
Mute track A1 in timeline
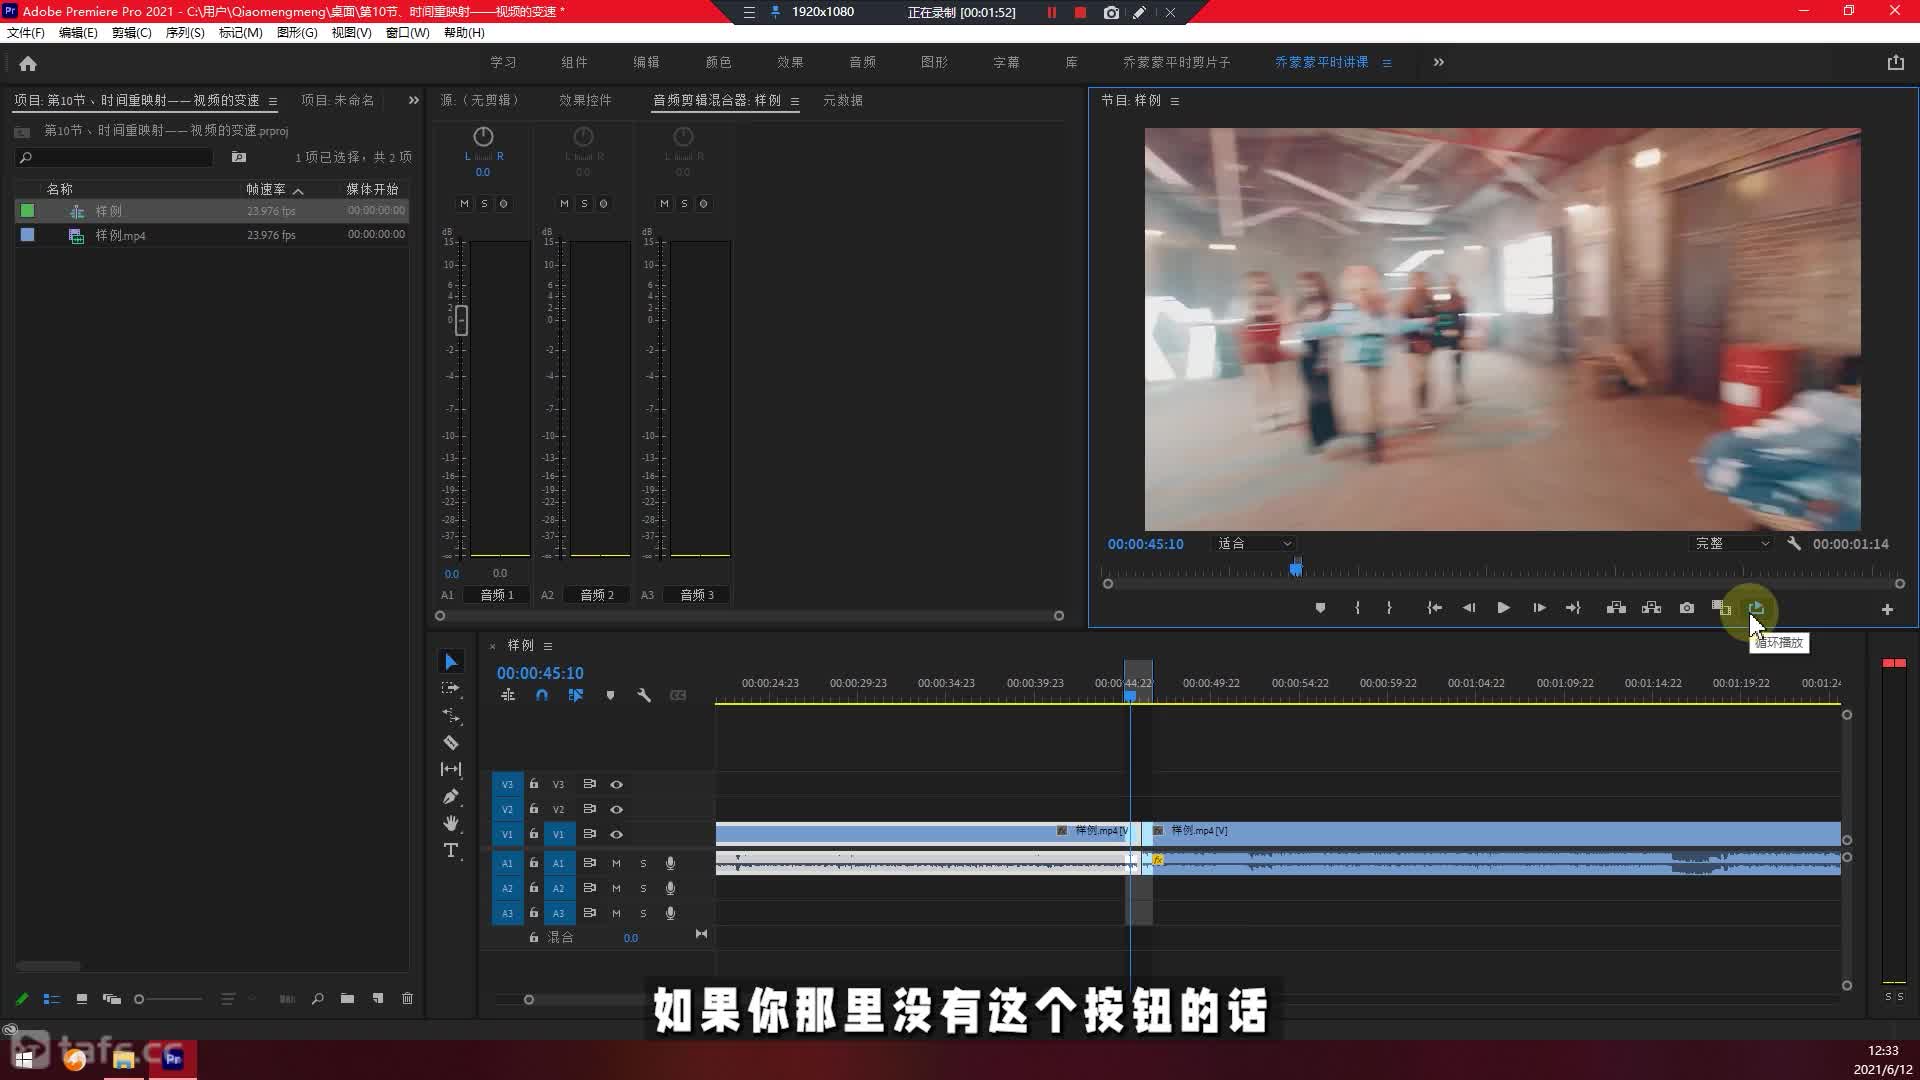pos(616,863)
